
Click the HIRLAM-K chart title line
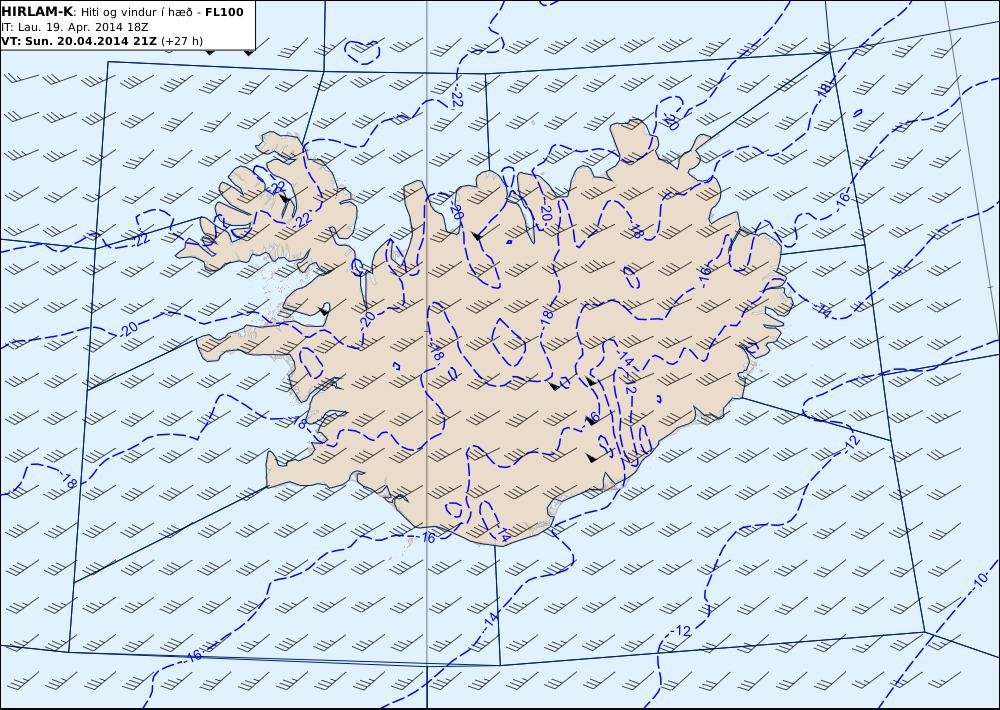pos(122,11)
